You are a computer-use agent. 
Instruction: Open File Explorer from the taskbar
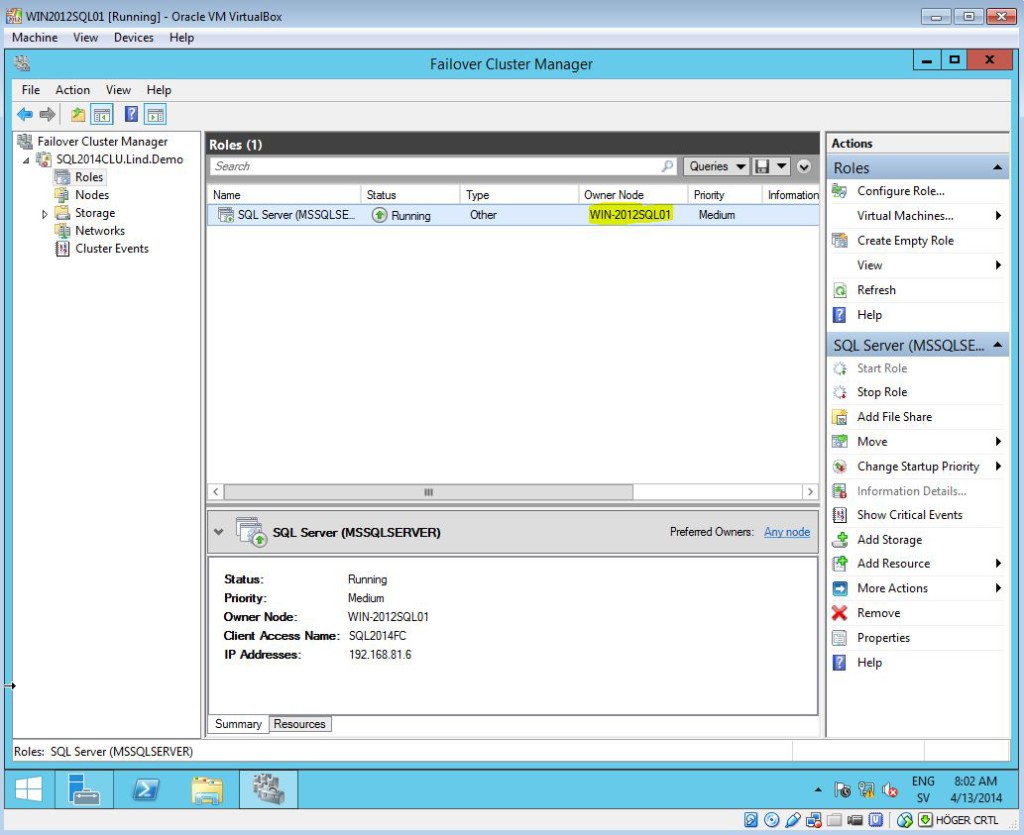[x=207, y=789]
